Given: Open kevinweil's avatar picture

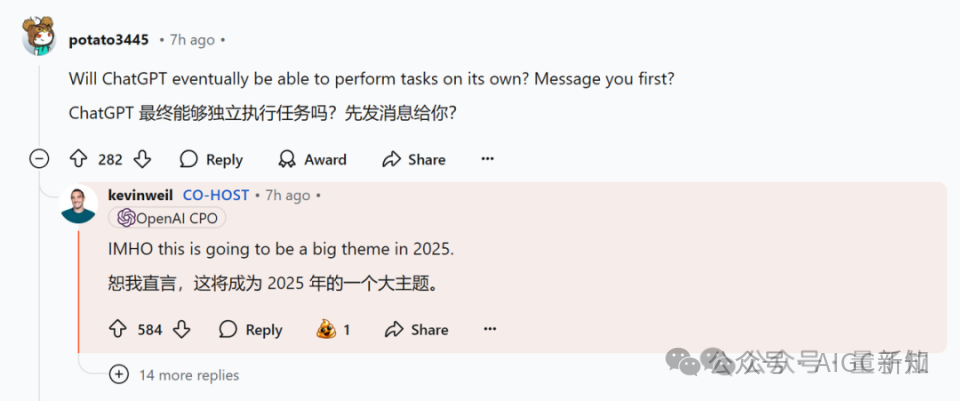Looking at the screenshot, I should coord(78,204).
